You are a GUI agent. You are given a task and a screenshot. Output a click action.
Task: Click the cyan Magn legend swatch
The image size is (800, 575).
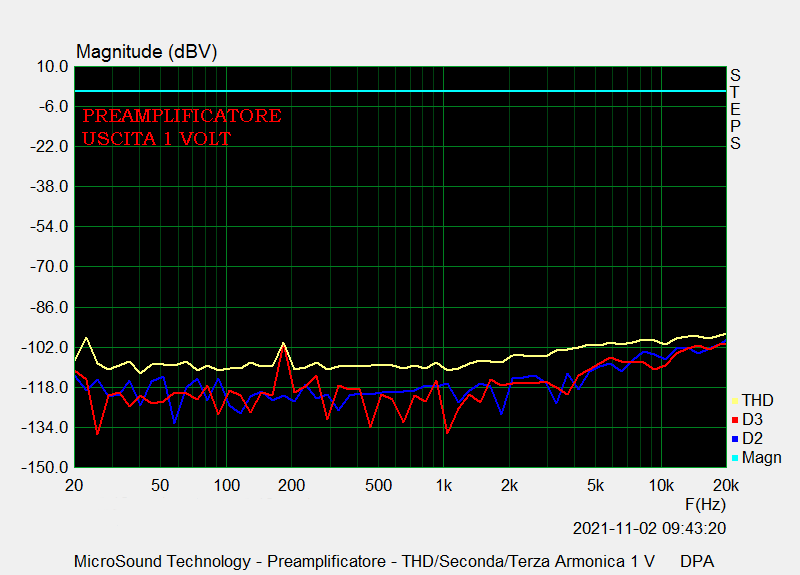point(735,458)
